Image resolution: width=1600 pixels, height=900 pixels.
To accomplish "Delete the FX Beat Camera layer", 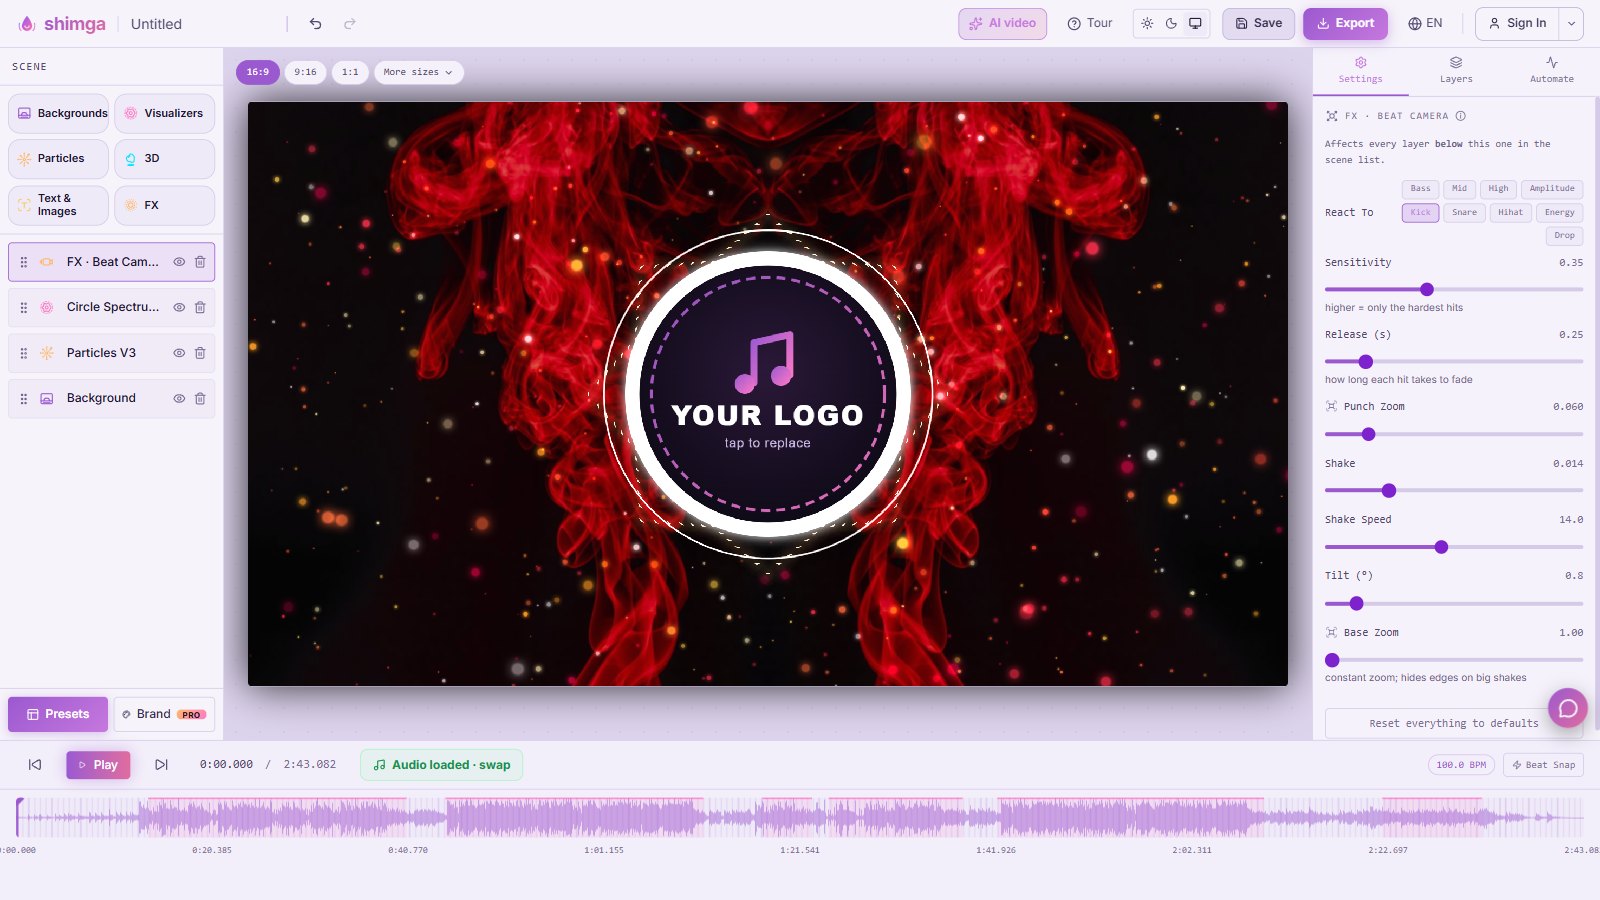I will click(200, 262).
